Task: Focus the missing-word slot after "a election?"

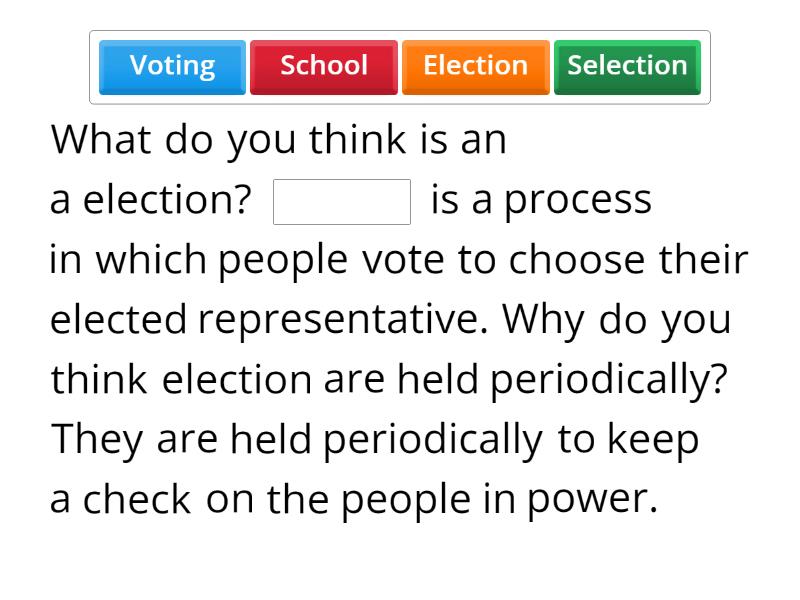Action: (342, 202)
